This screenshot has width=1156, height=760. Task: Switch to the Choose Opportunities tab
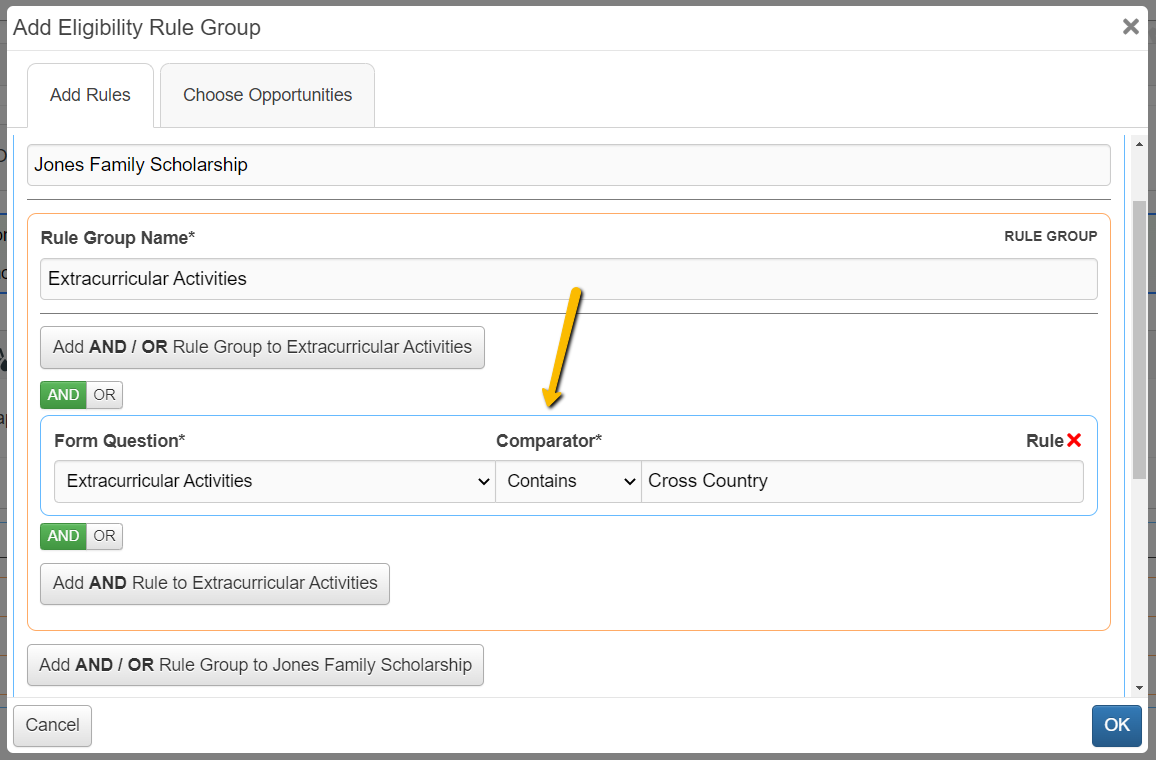(x=267, y=94)
